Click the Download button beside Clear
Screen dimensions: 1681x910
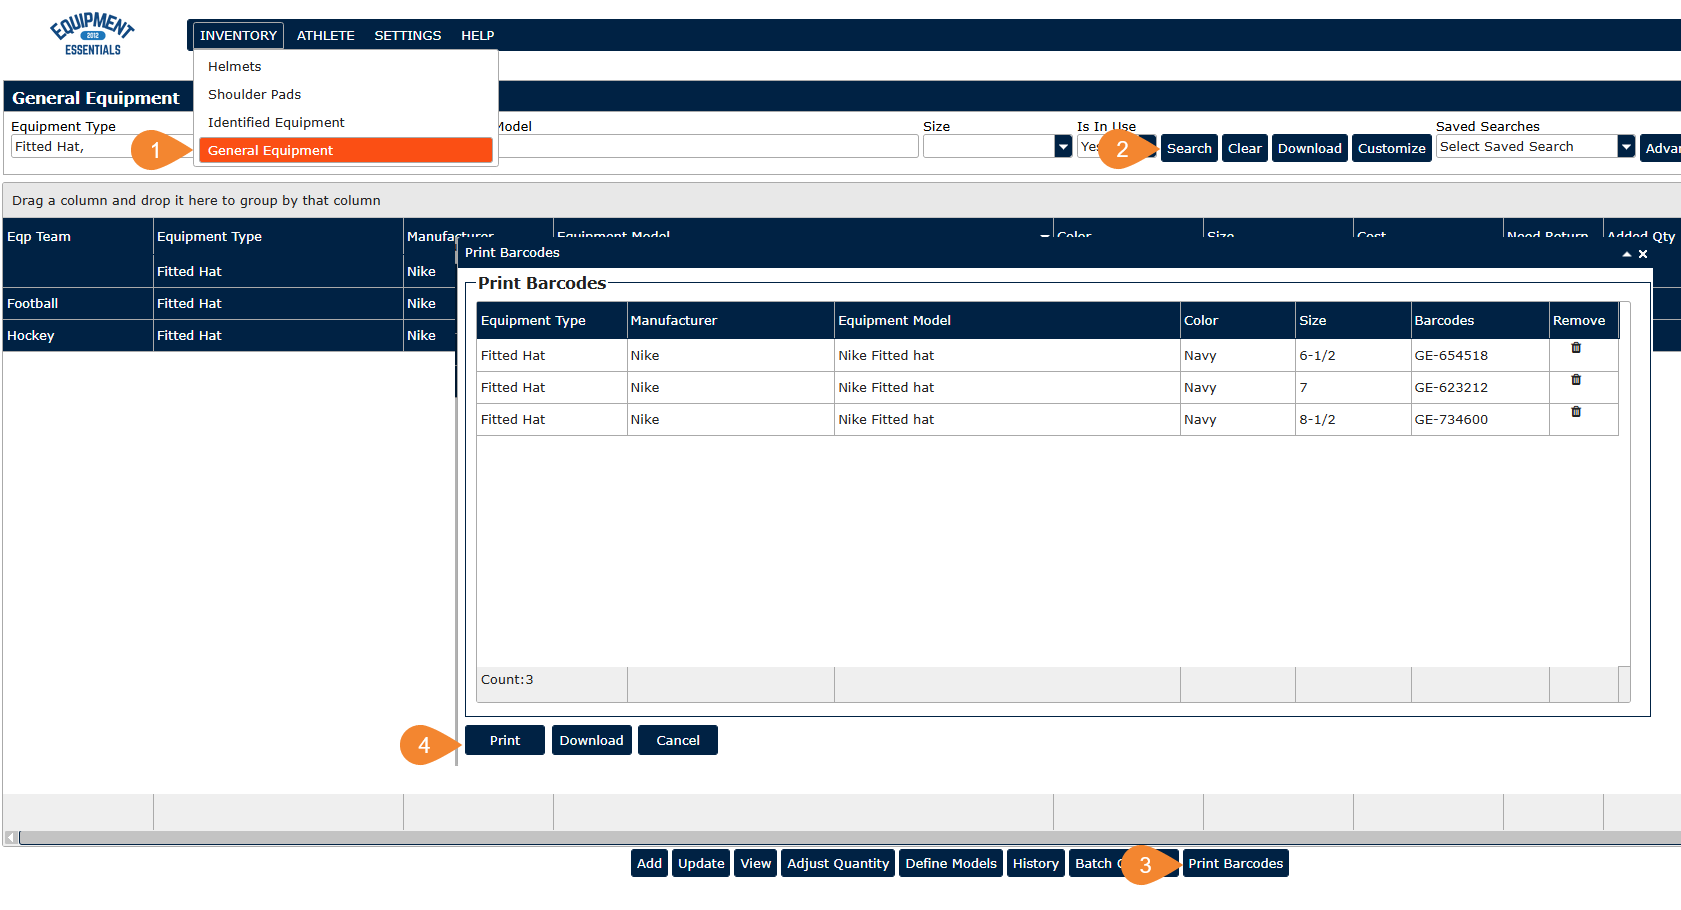(x=1310, y=148)
